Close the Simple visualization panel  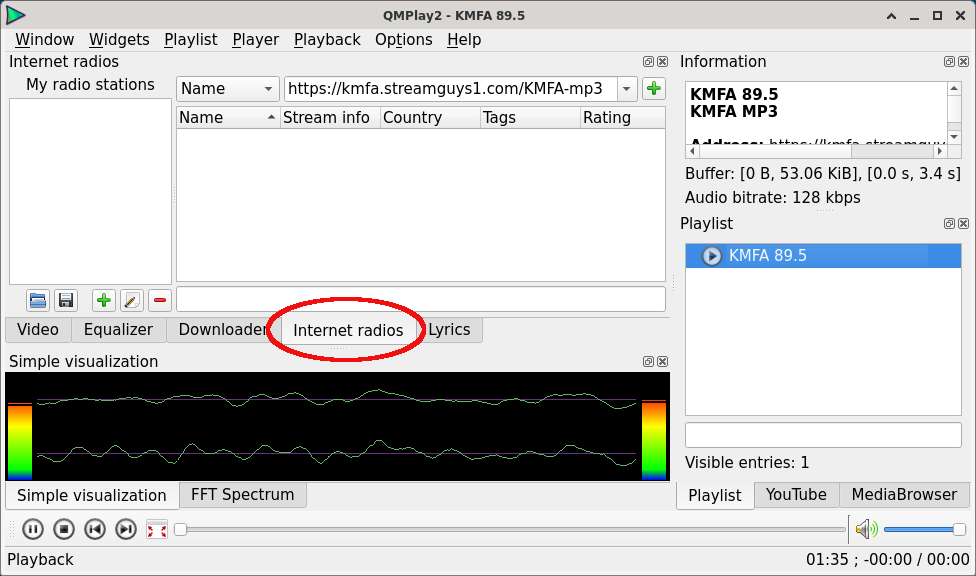click(662, 362)
